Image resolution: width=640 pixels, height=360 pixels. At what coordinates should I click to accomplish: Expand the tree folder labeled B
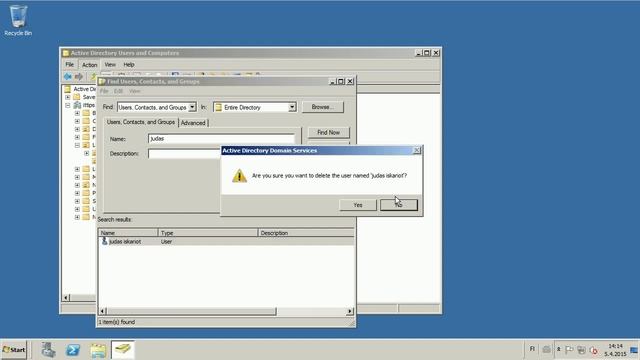point(77,113)
